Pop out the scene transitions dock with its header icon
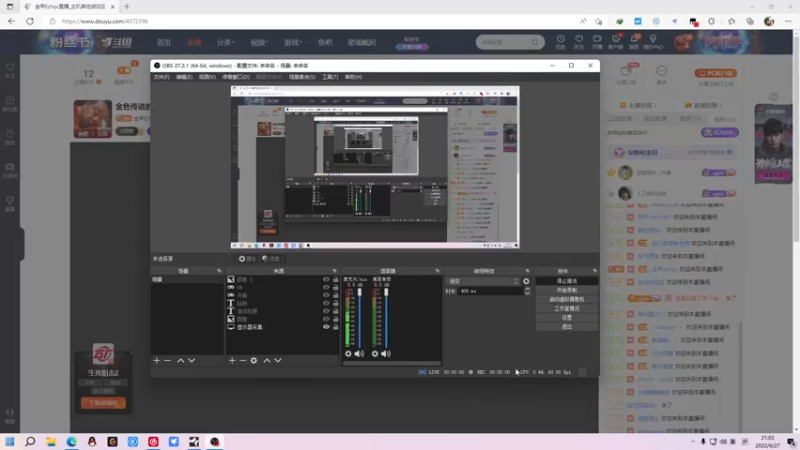 528,271
